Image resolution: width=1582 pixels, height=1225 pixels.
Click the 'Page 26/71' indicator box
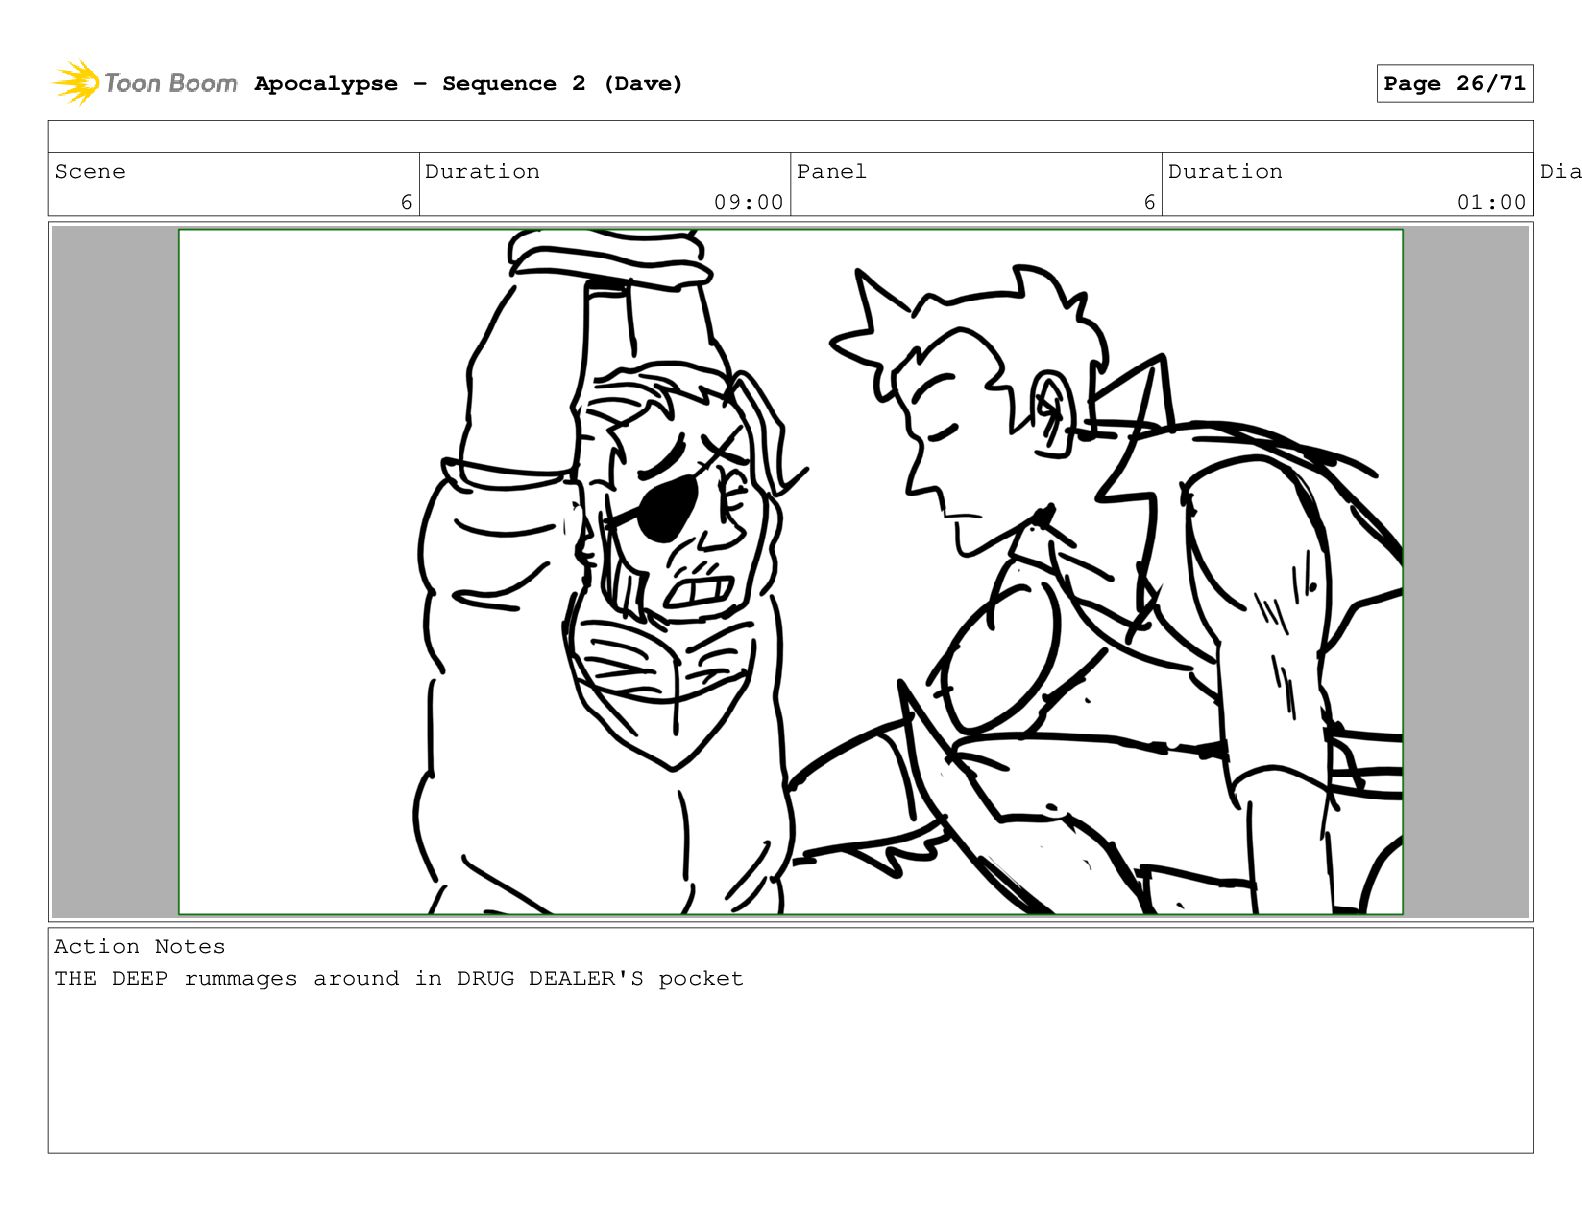point(1454,84)
